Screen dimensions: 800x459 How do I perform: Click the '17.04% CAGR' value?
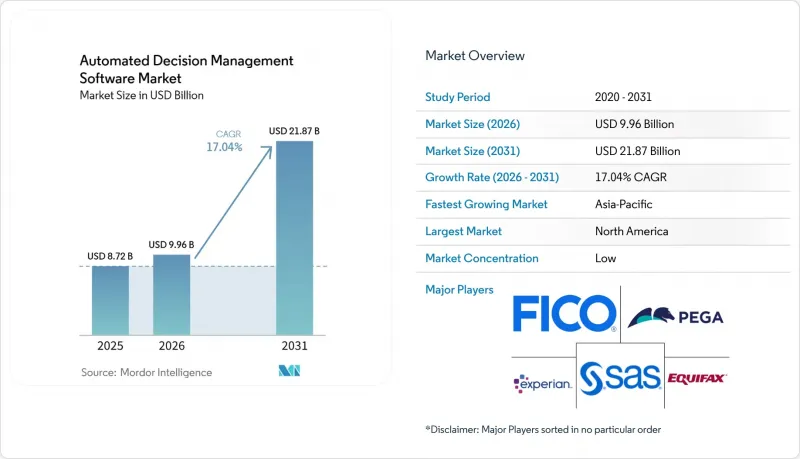click(631, 177)
